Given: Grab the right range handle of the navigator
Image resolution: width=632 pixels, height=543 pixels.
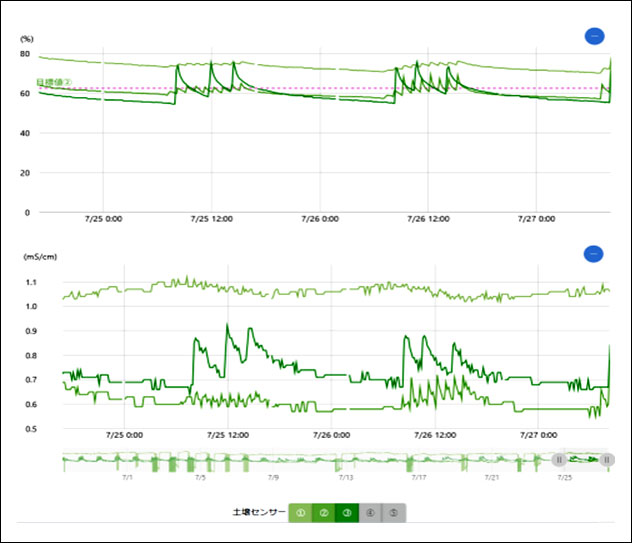Looking at the screenshot, I should click(x=607, y=460).
